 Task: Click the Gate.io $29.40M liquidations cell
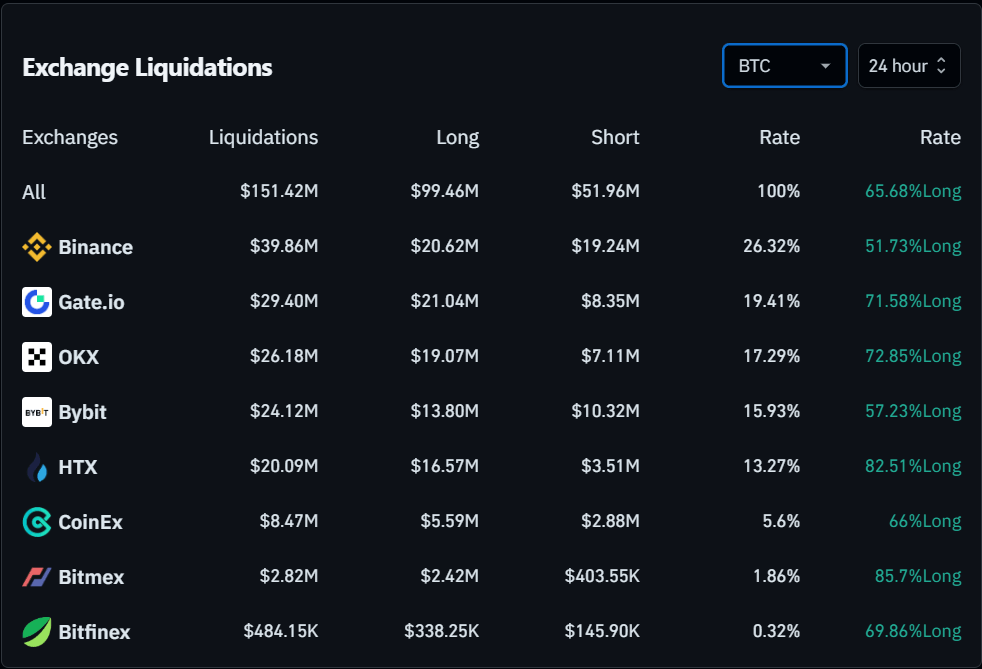pyautogui.click(x=284, y=302)
